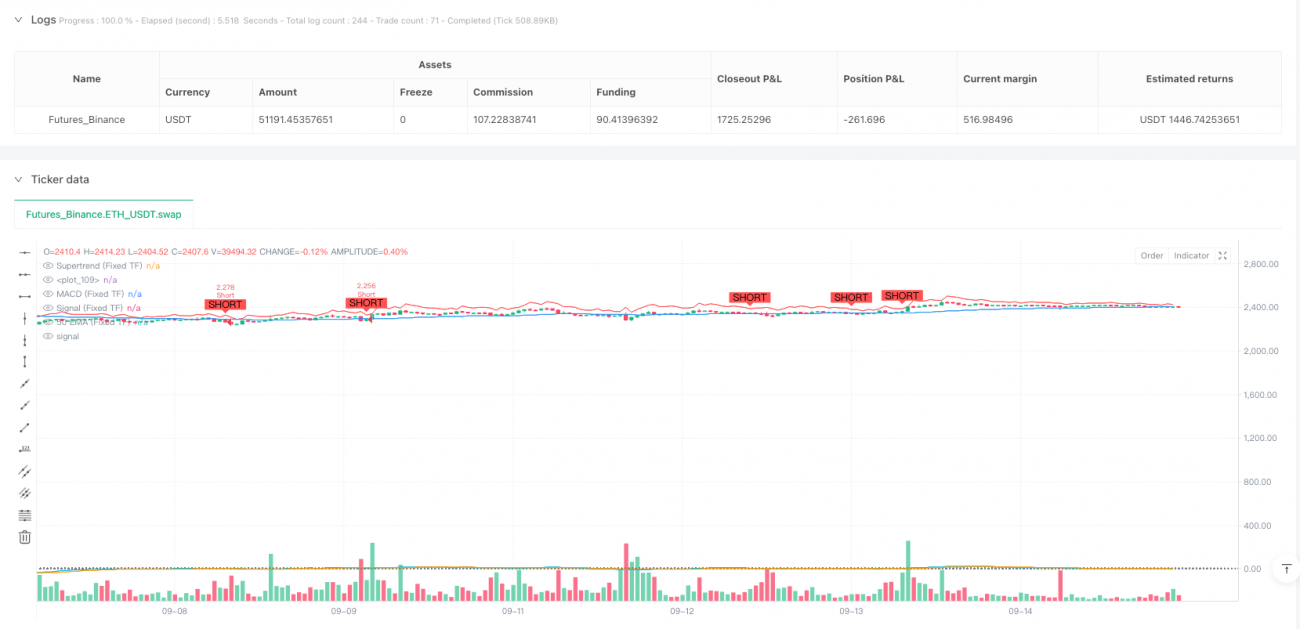Collapse the Logs section chevron
Image resolution: width=1300 pixels, height=629 pixels.
pyautogui.click(x=18, y=20)
